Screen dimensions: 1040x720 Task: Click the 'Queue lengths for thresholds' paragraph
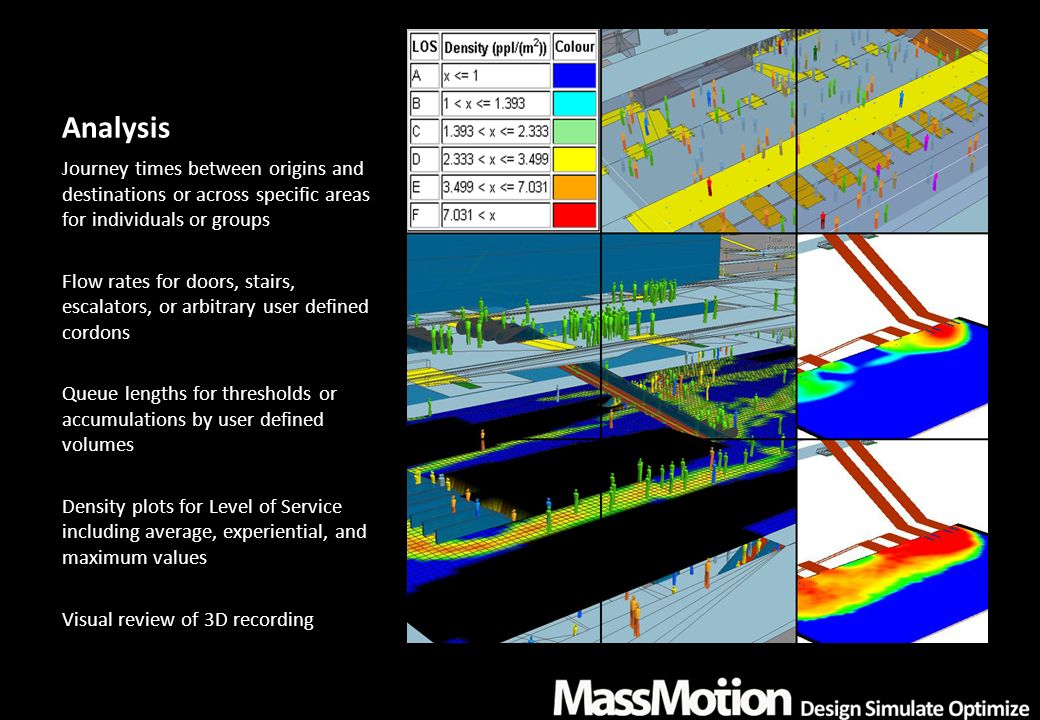(x=199, y=419)
